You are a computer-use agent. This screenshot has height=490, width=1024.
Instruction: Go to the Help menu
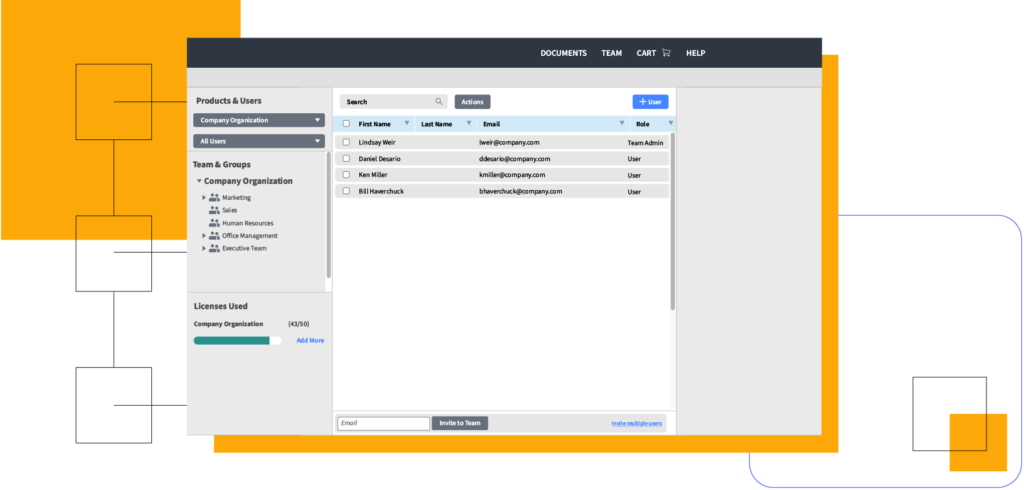pyautogui.click(x=695, y=53)
